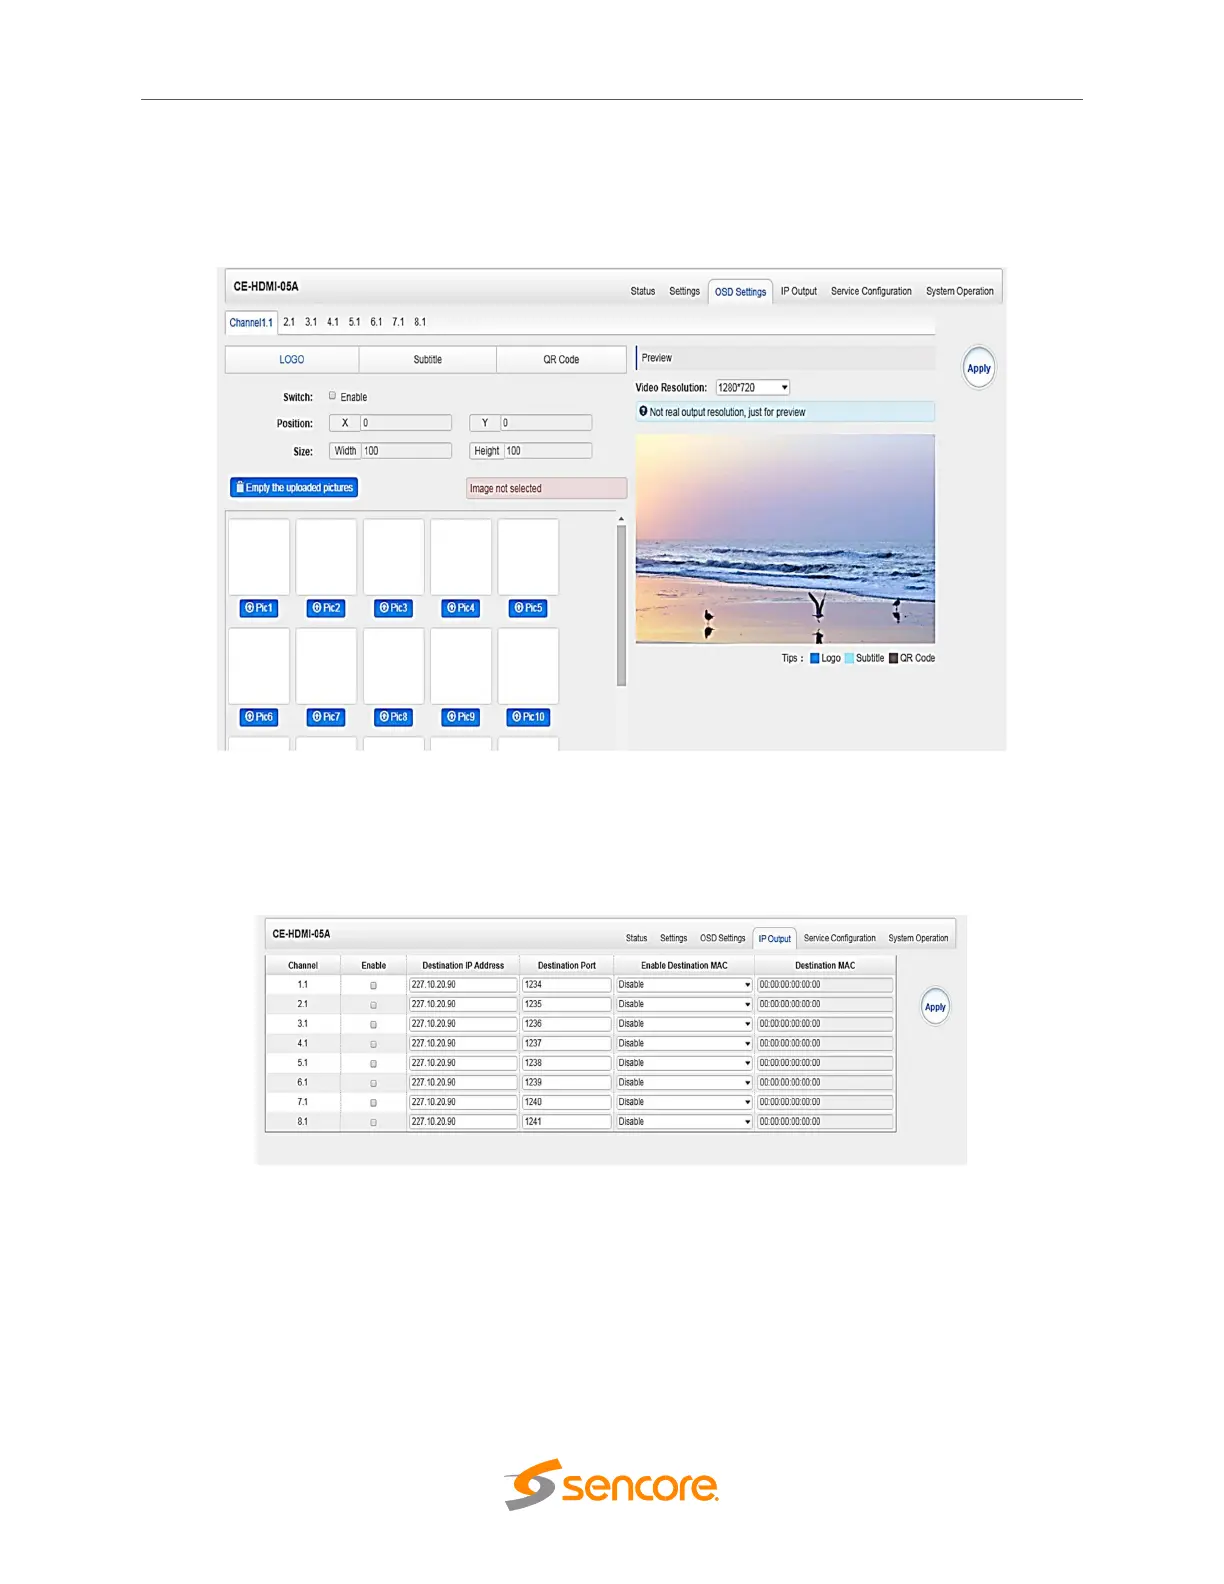Click Destination Port field showing 1241
This screenshot has height=1584, width=1224.
(x=566, y=1122)
